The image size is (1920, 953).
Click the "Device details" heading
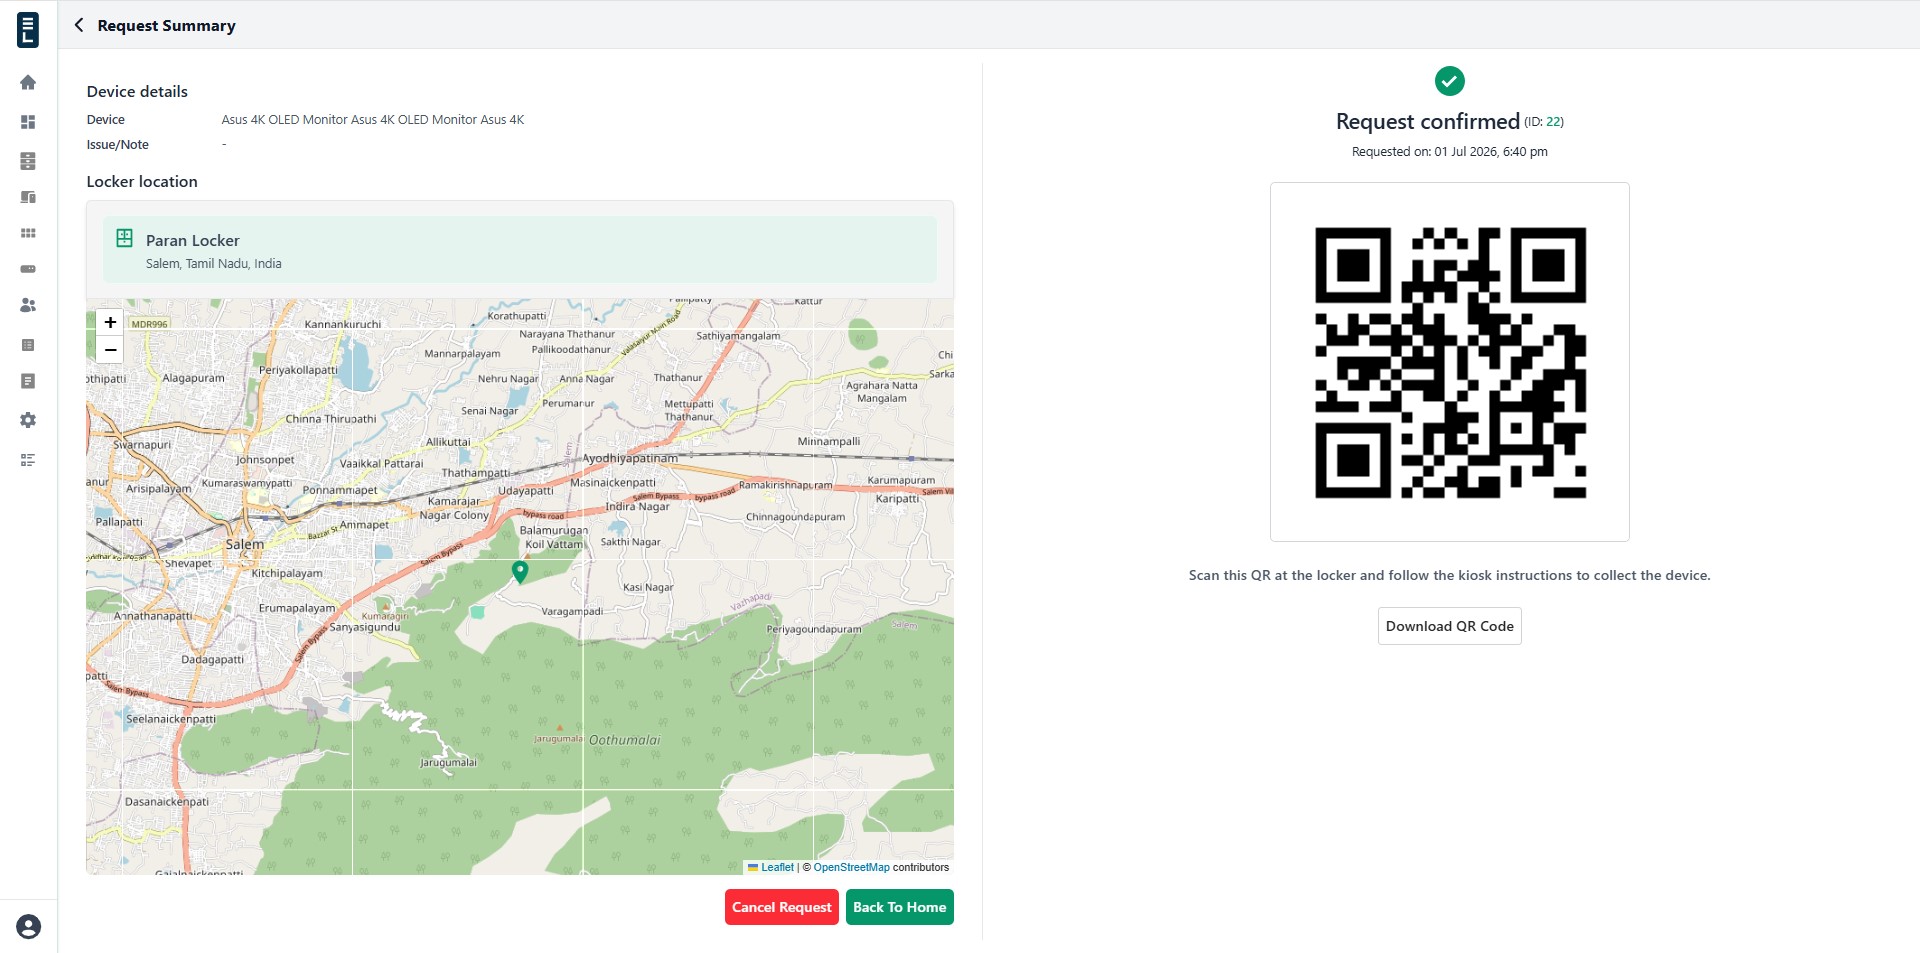pos(137,91)
